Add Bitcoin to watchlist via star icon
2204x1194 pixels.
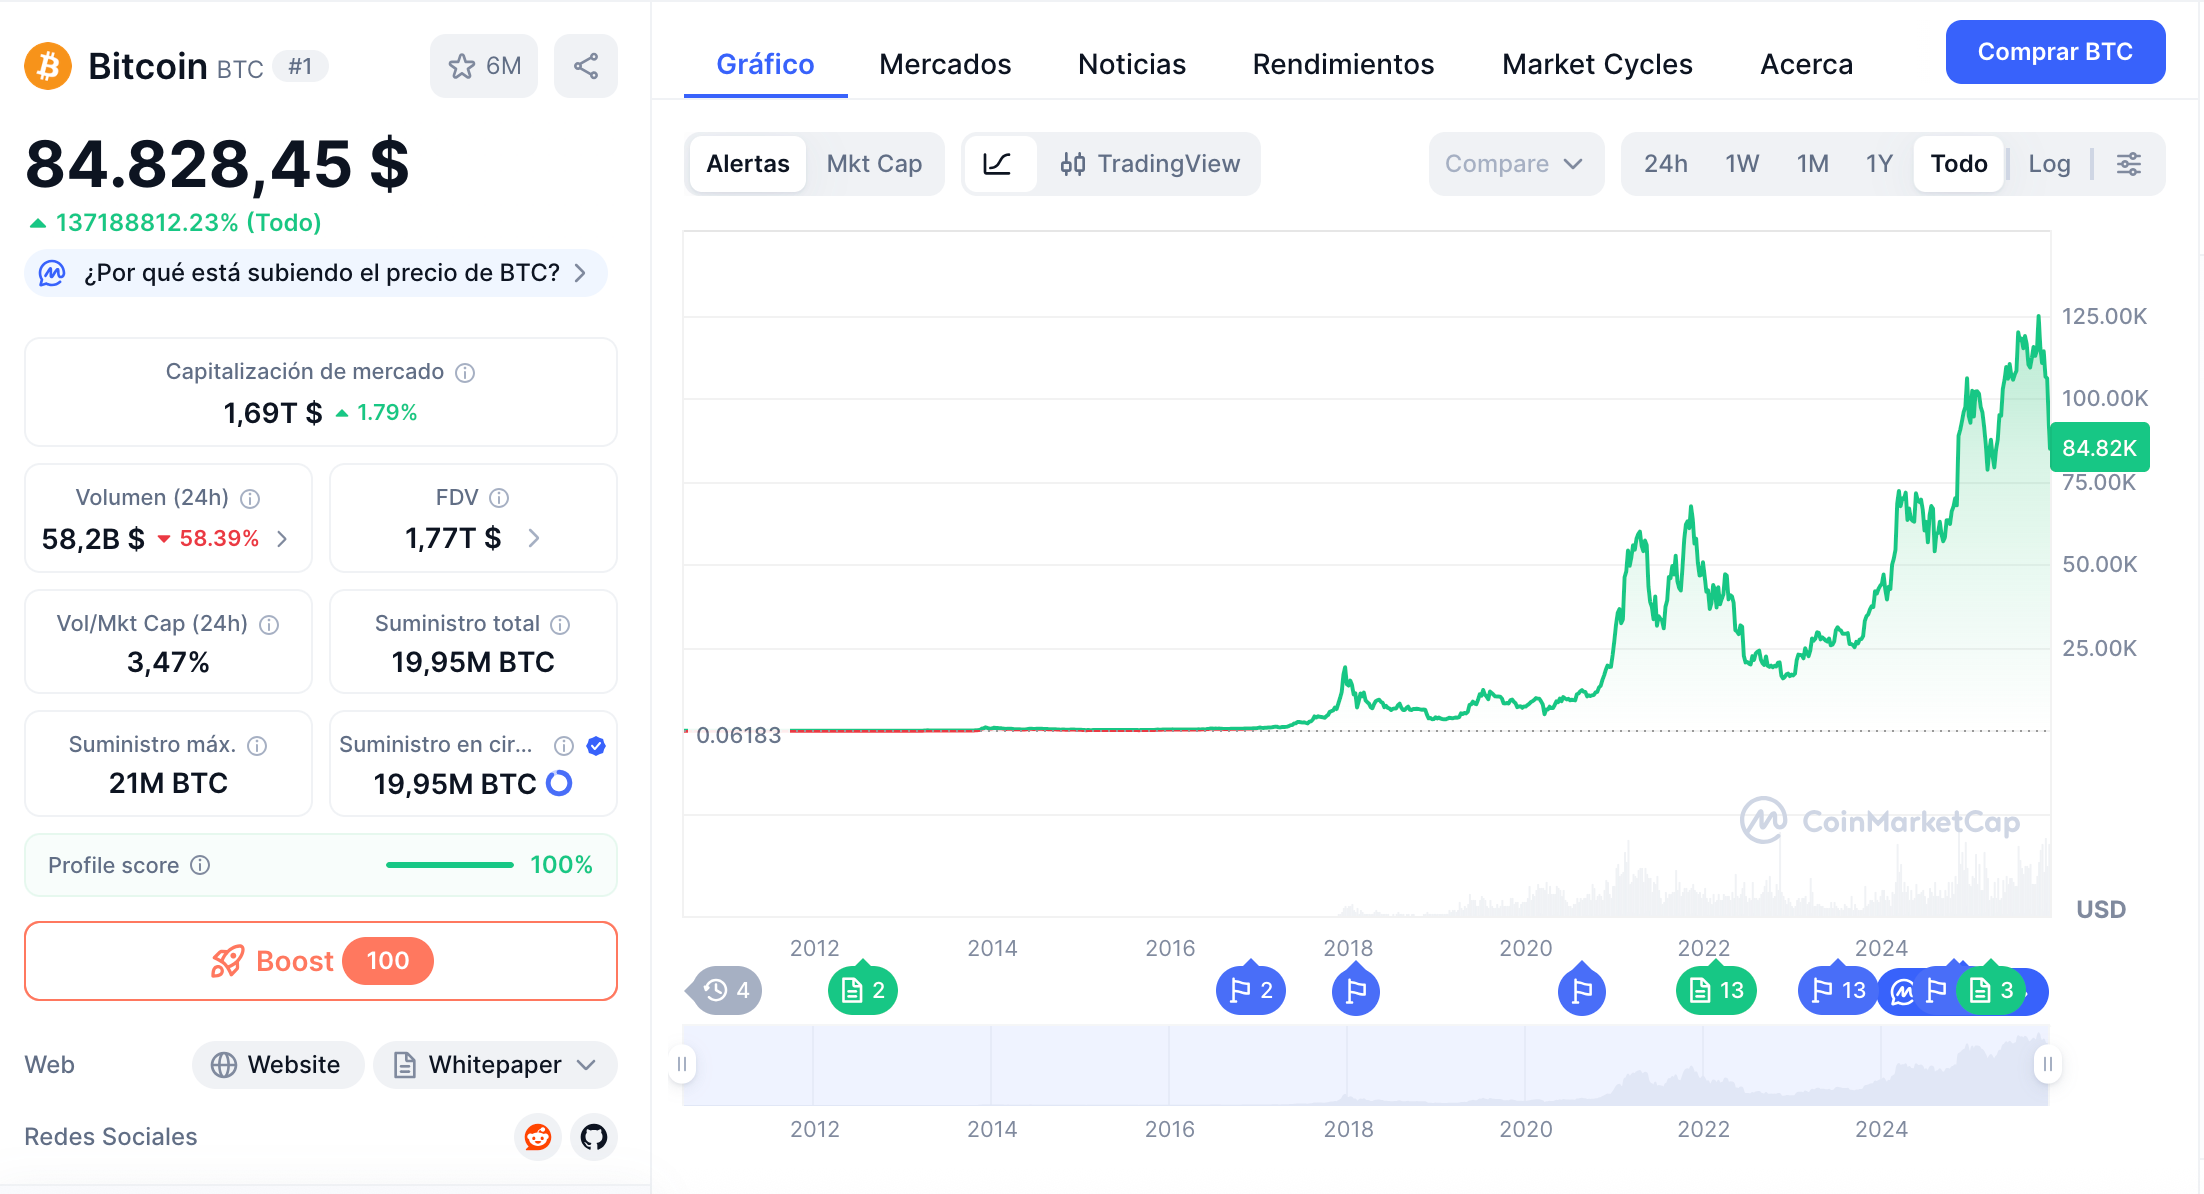click(x=461, y=65)
